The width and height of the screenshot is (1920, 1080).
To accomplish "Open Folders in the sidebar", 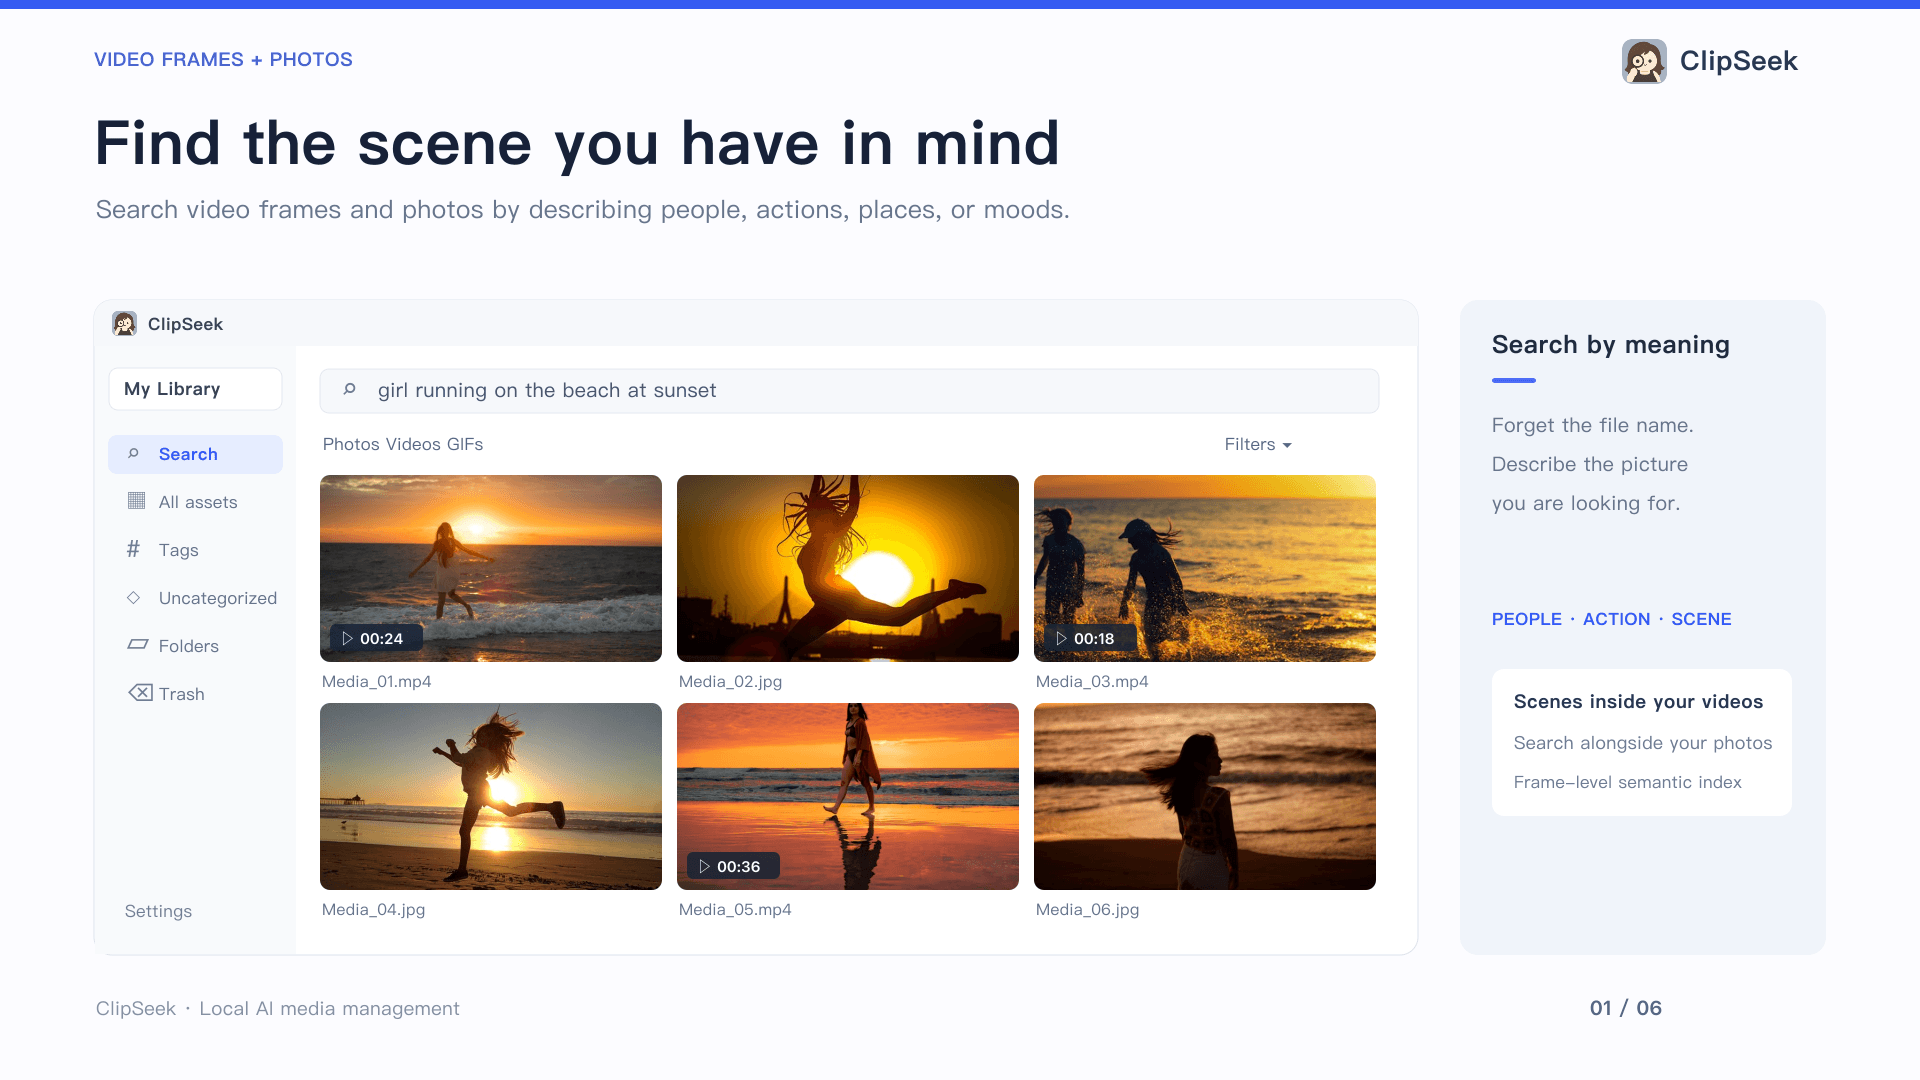I will (x=195, y=646).
